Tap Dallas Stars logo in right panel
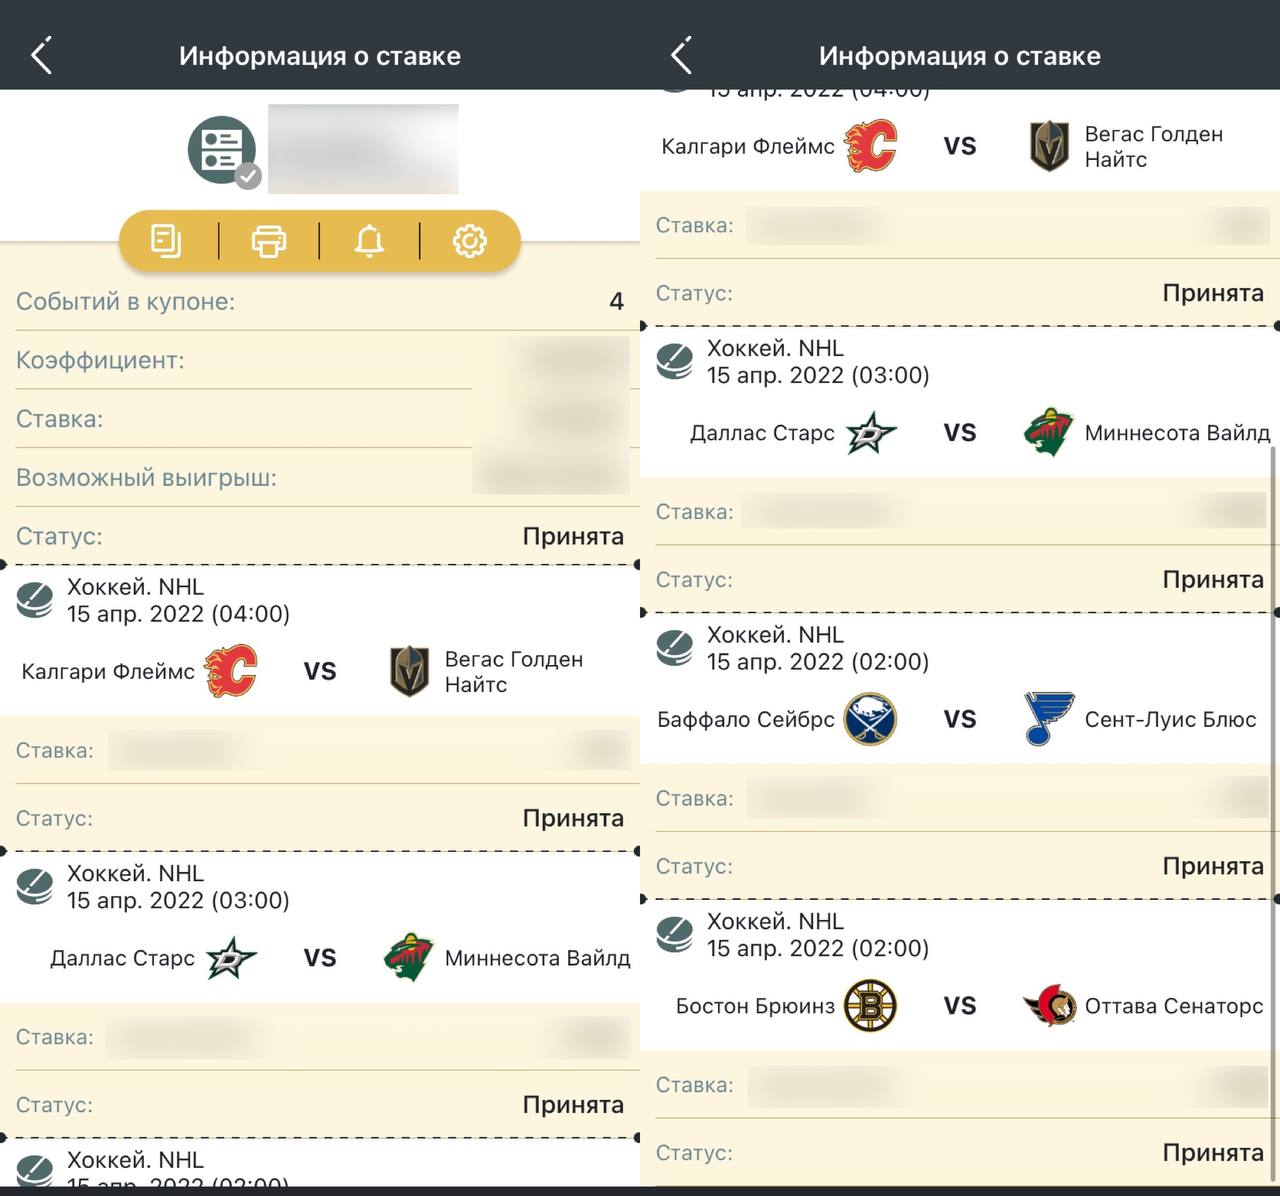This screenshot has height=1196, width=1280. pyautogui.click(x=871, y=433)
